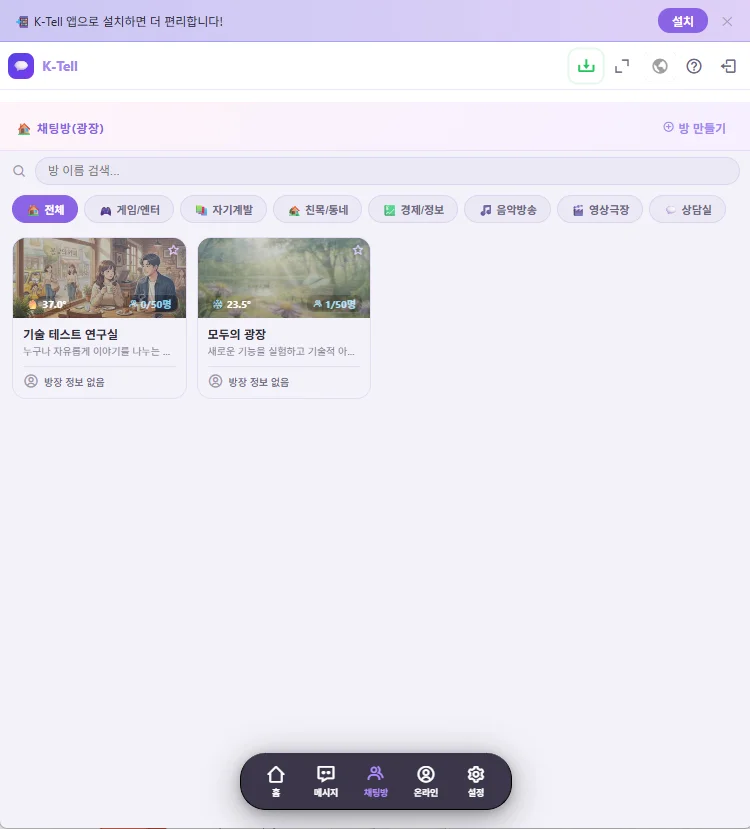Click the K-Tell brand name text

60,66
